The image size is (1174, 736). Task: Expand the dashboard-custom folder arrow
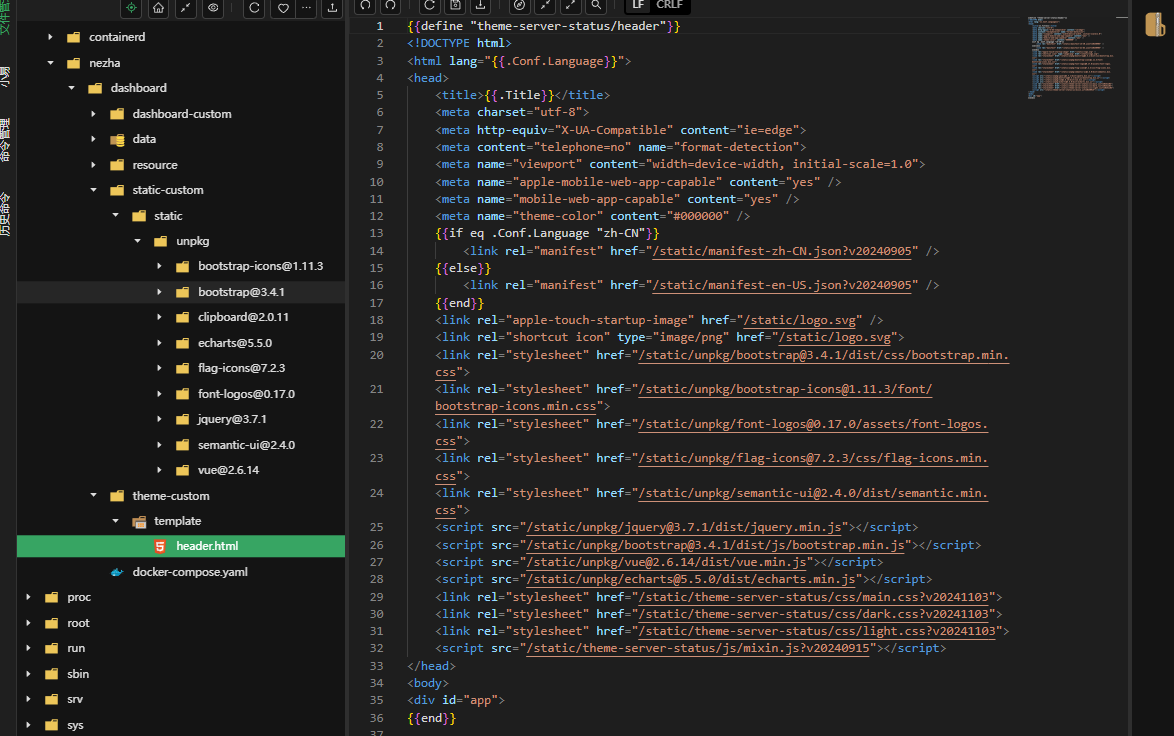[94, 114]
